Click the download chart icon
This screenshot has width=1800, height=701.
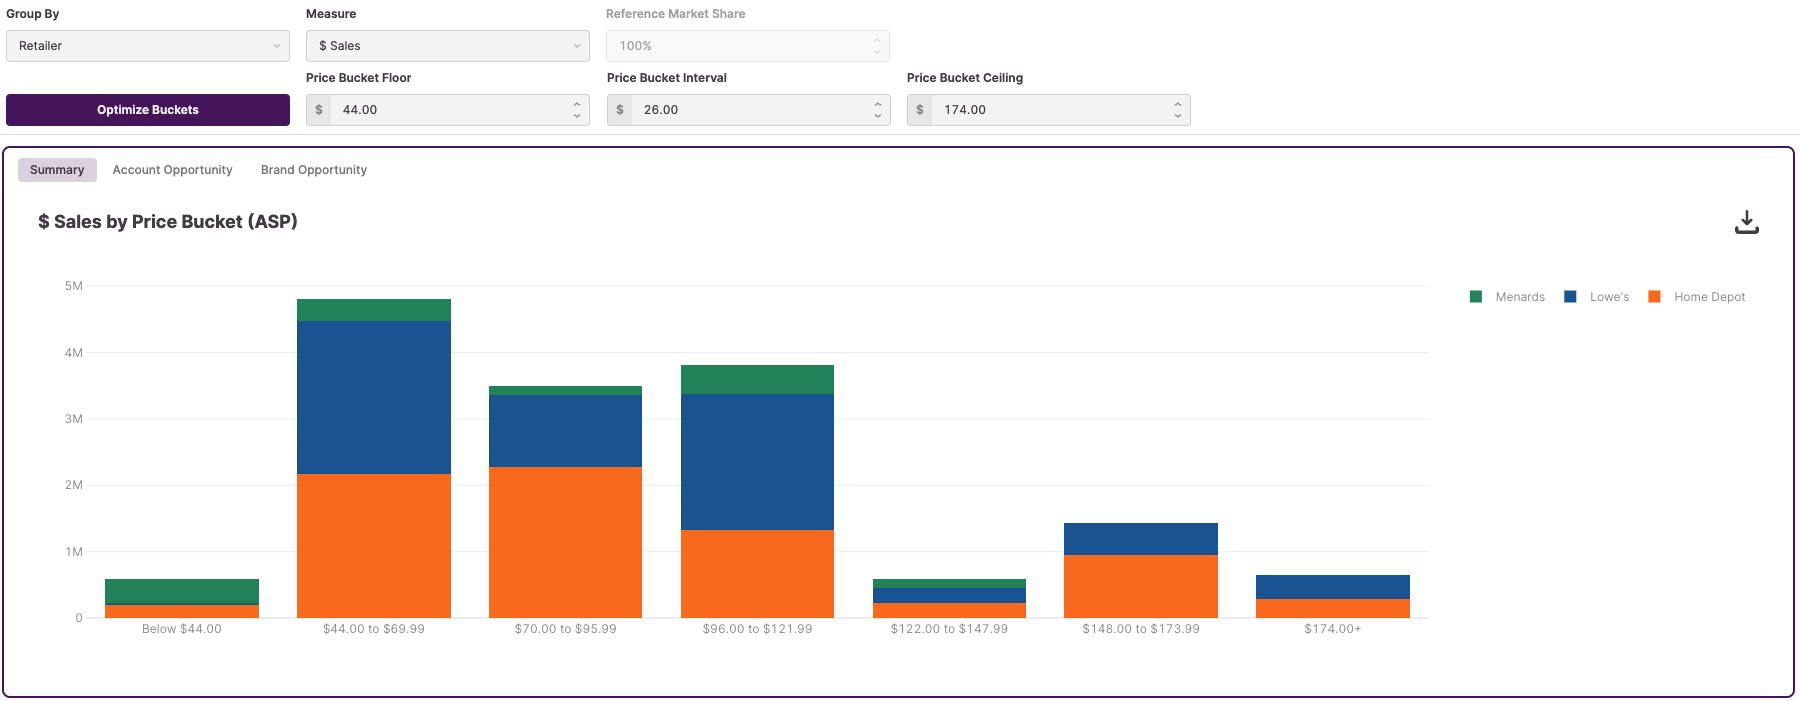pyautogui.click(x=1746, y=222)
